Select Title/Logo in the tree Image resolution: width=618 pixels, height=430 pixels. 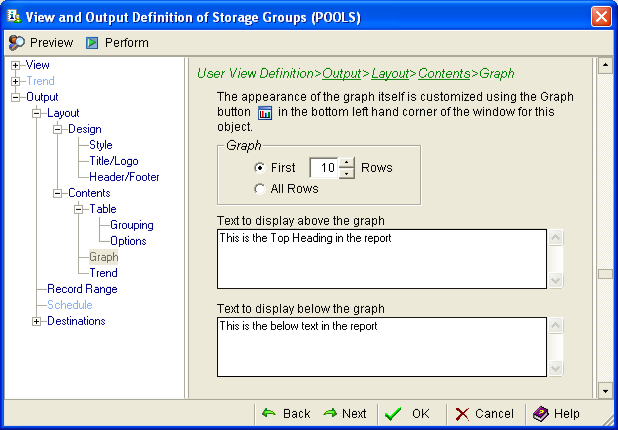114,161
